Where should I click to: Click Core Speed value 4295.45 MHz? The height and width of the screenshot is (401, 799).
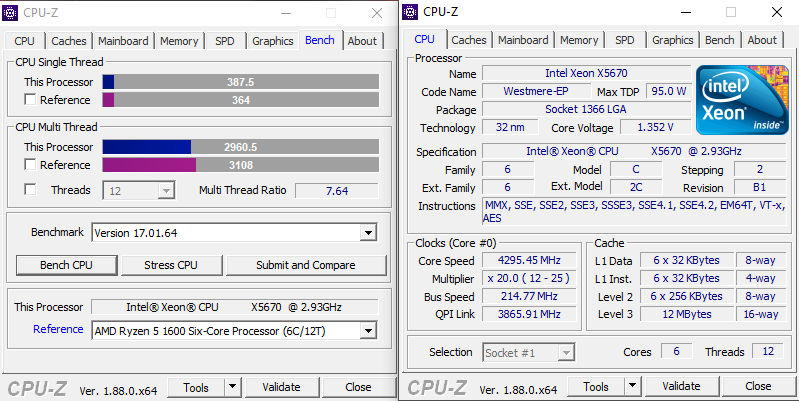(x=529, y=260)
